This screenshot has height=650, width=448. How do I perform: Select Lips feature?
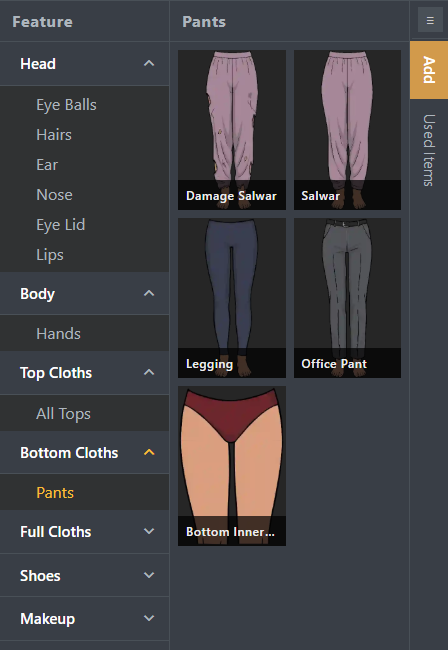tap(50, 255)
